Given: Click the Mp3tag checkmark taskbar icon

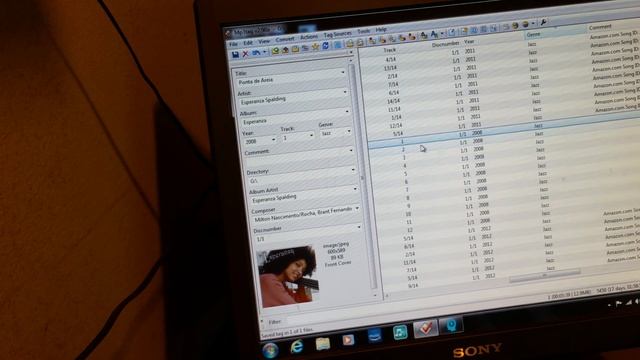Looking at the screenshot, I should pos(426,328).
